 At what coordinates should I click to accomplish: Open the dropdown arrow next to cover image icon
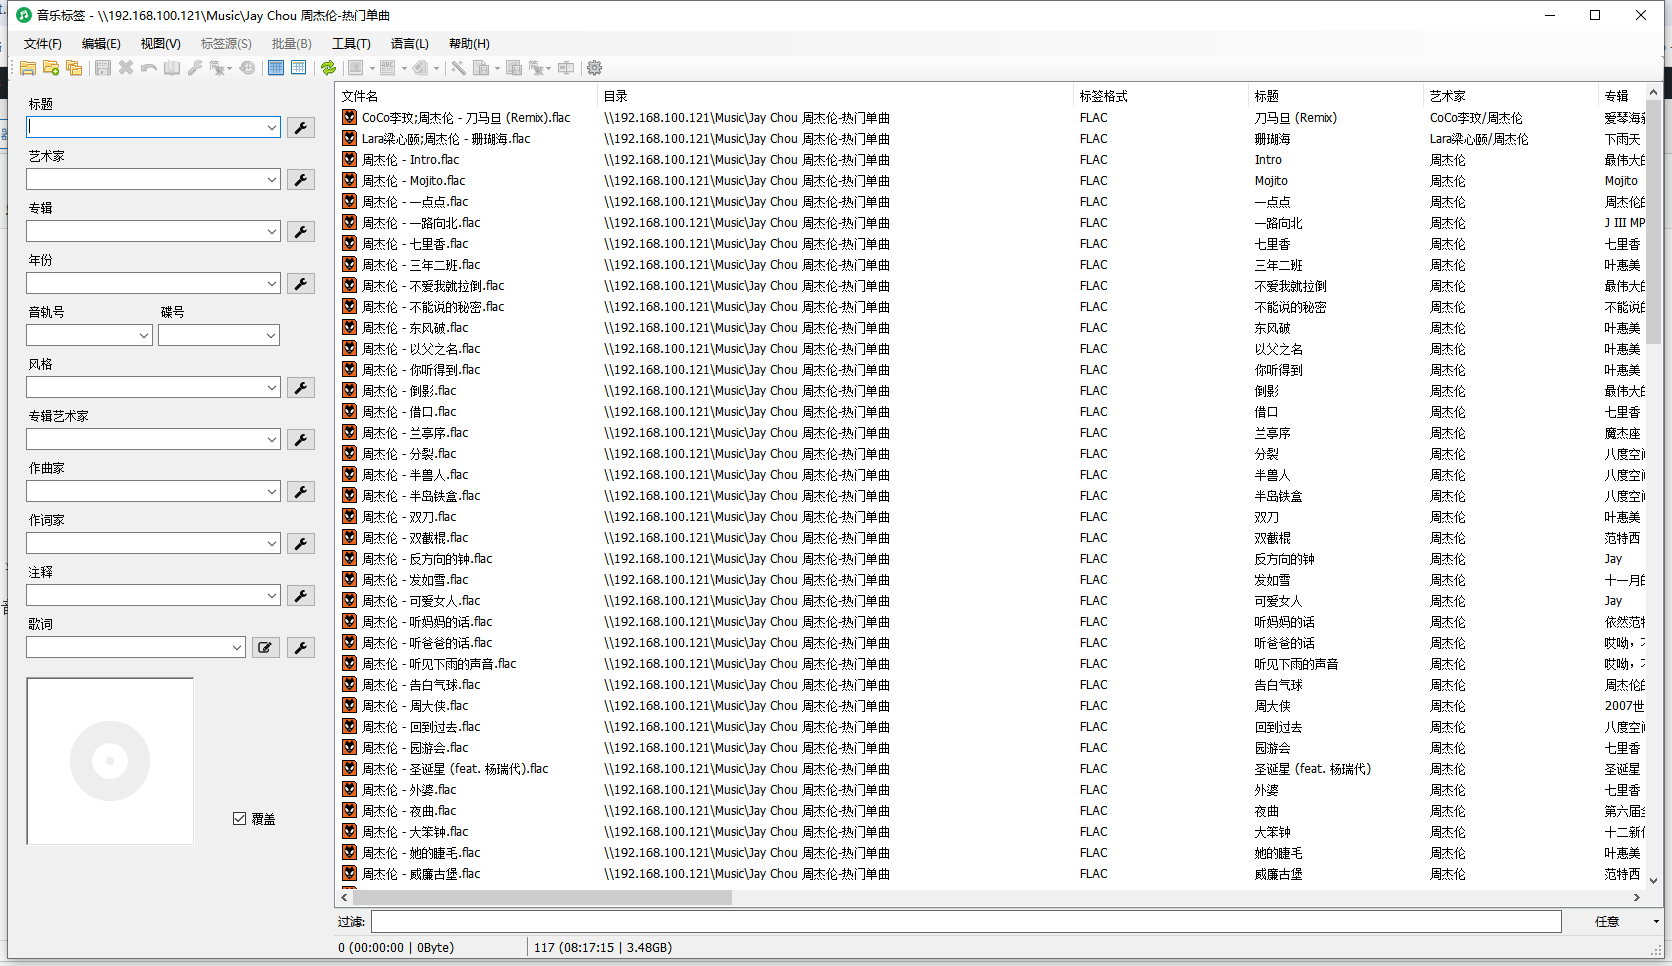tap(372, 68)
